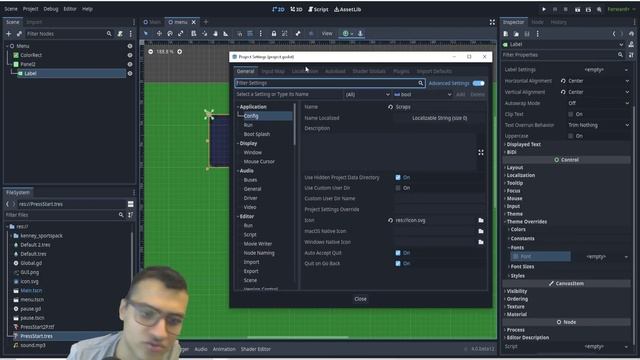Toggle Use Hidden Project Data Directory checkbox
Viewport: 640px width, 360px height.
point(398,178)
